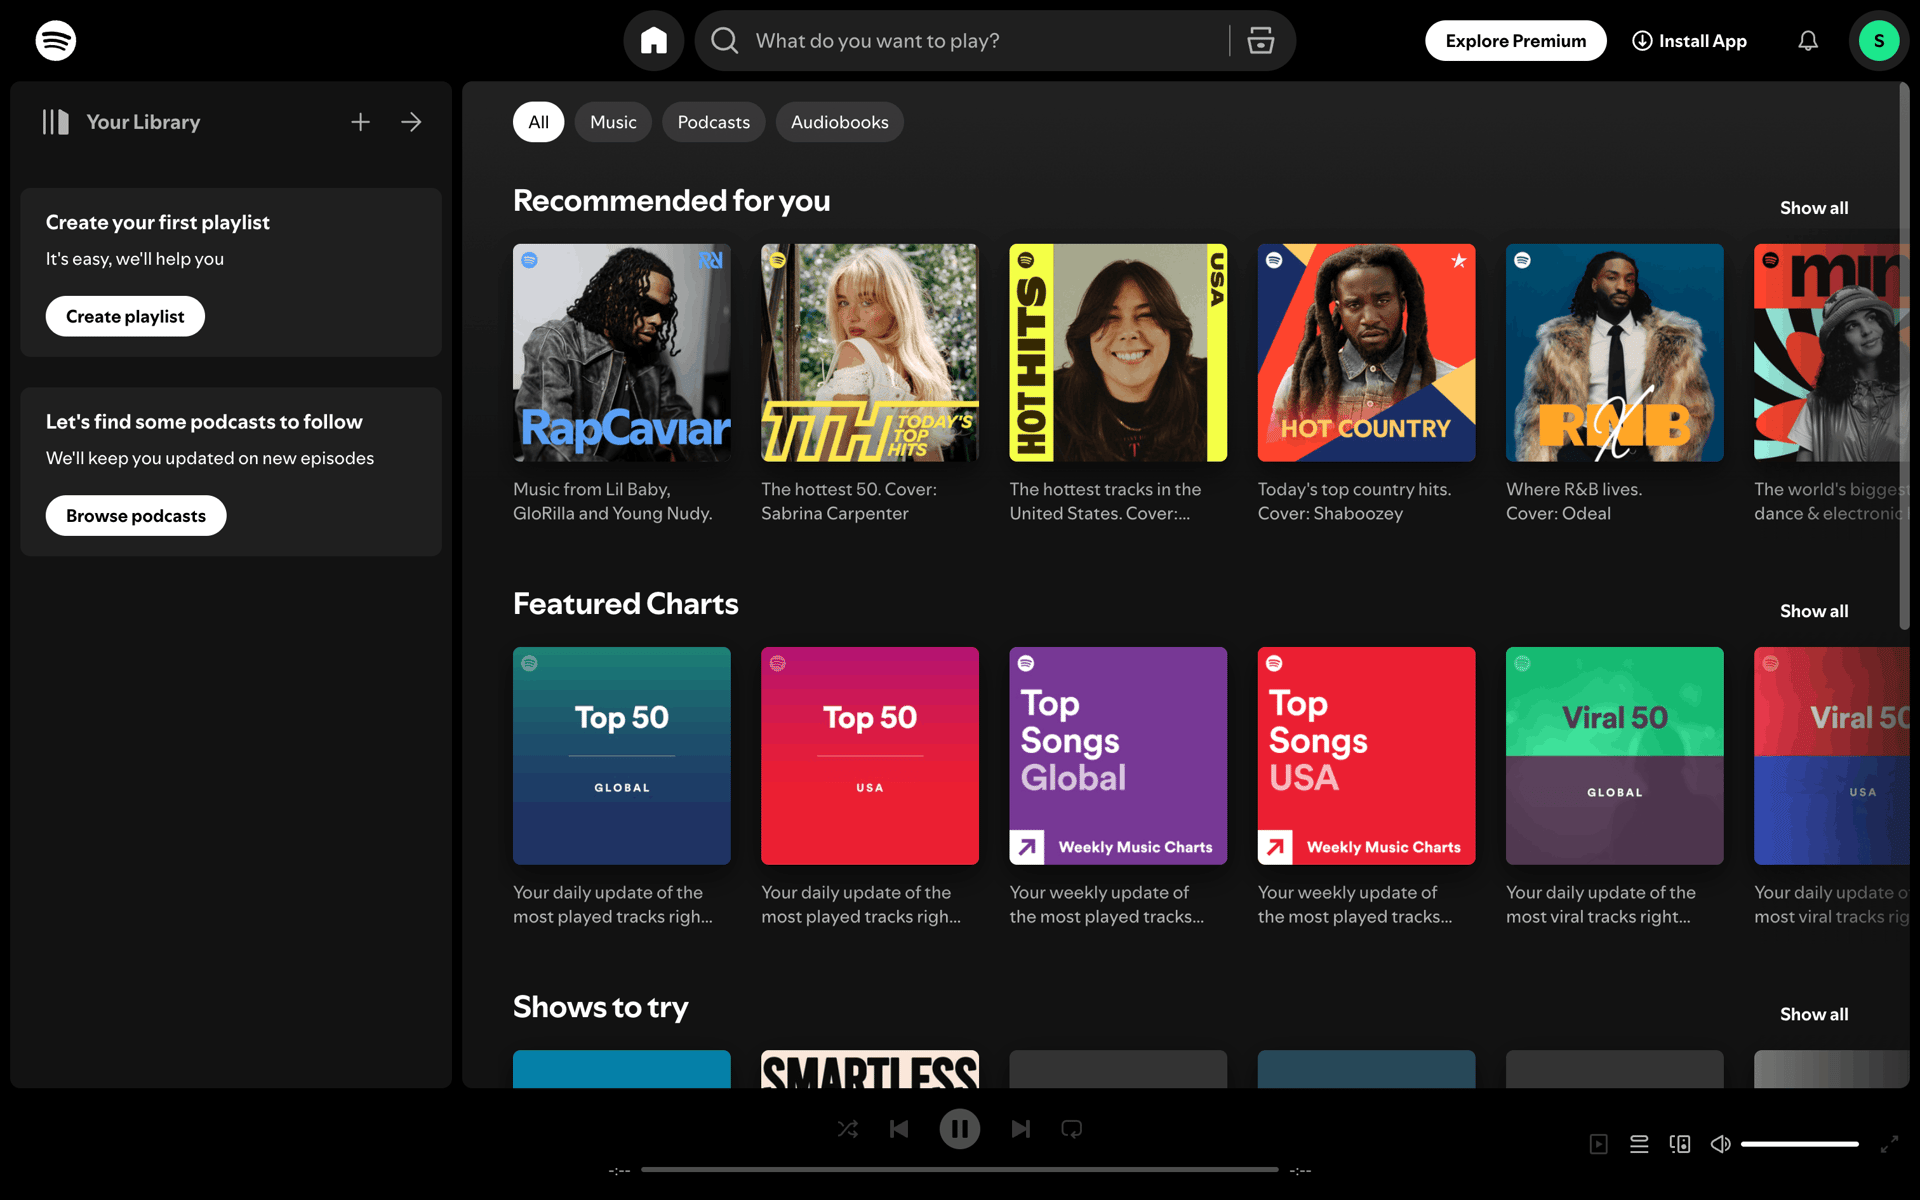
Task: Skip to previous track
Action: coord(899,1129)
